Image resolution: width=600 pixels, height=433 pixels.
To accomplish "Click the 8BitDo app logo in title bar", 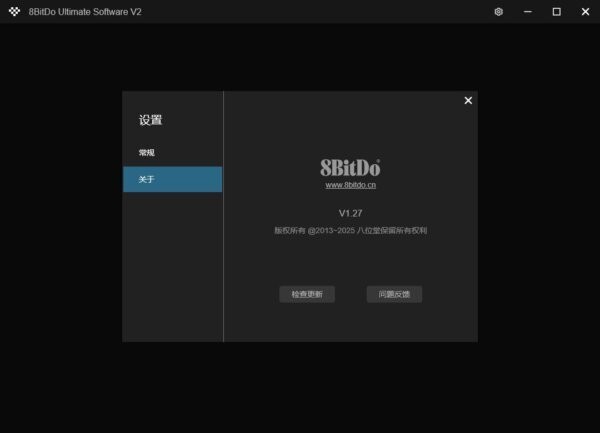I will (x=15, y=11).
